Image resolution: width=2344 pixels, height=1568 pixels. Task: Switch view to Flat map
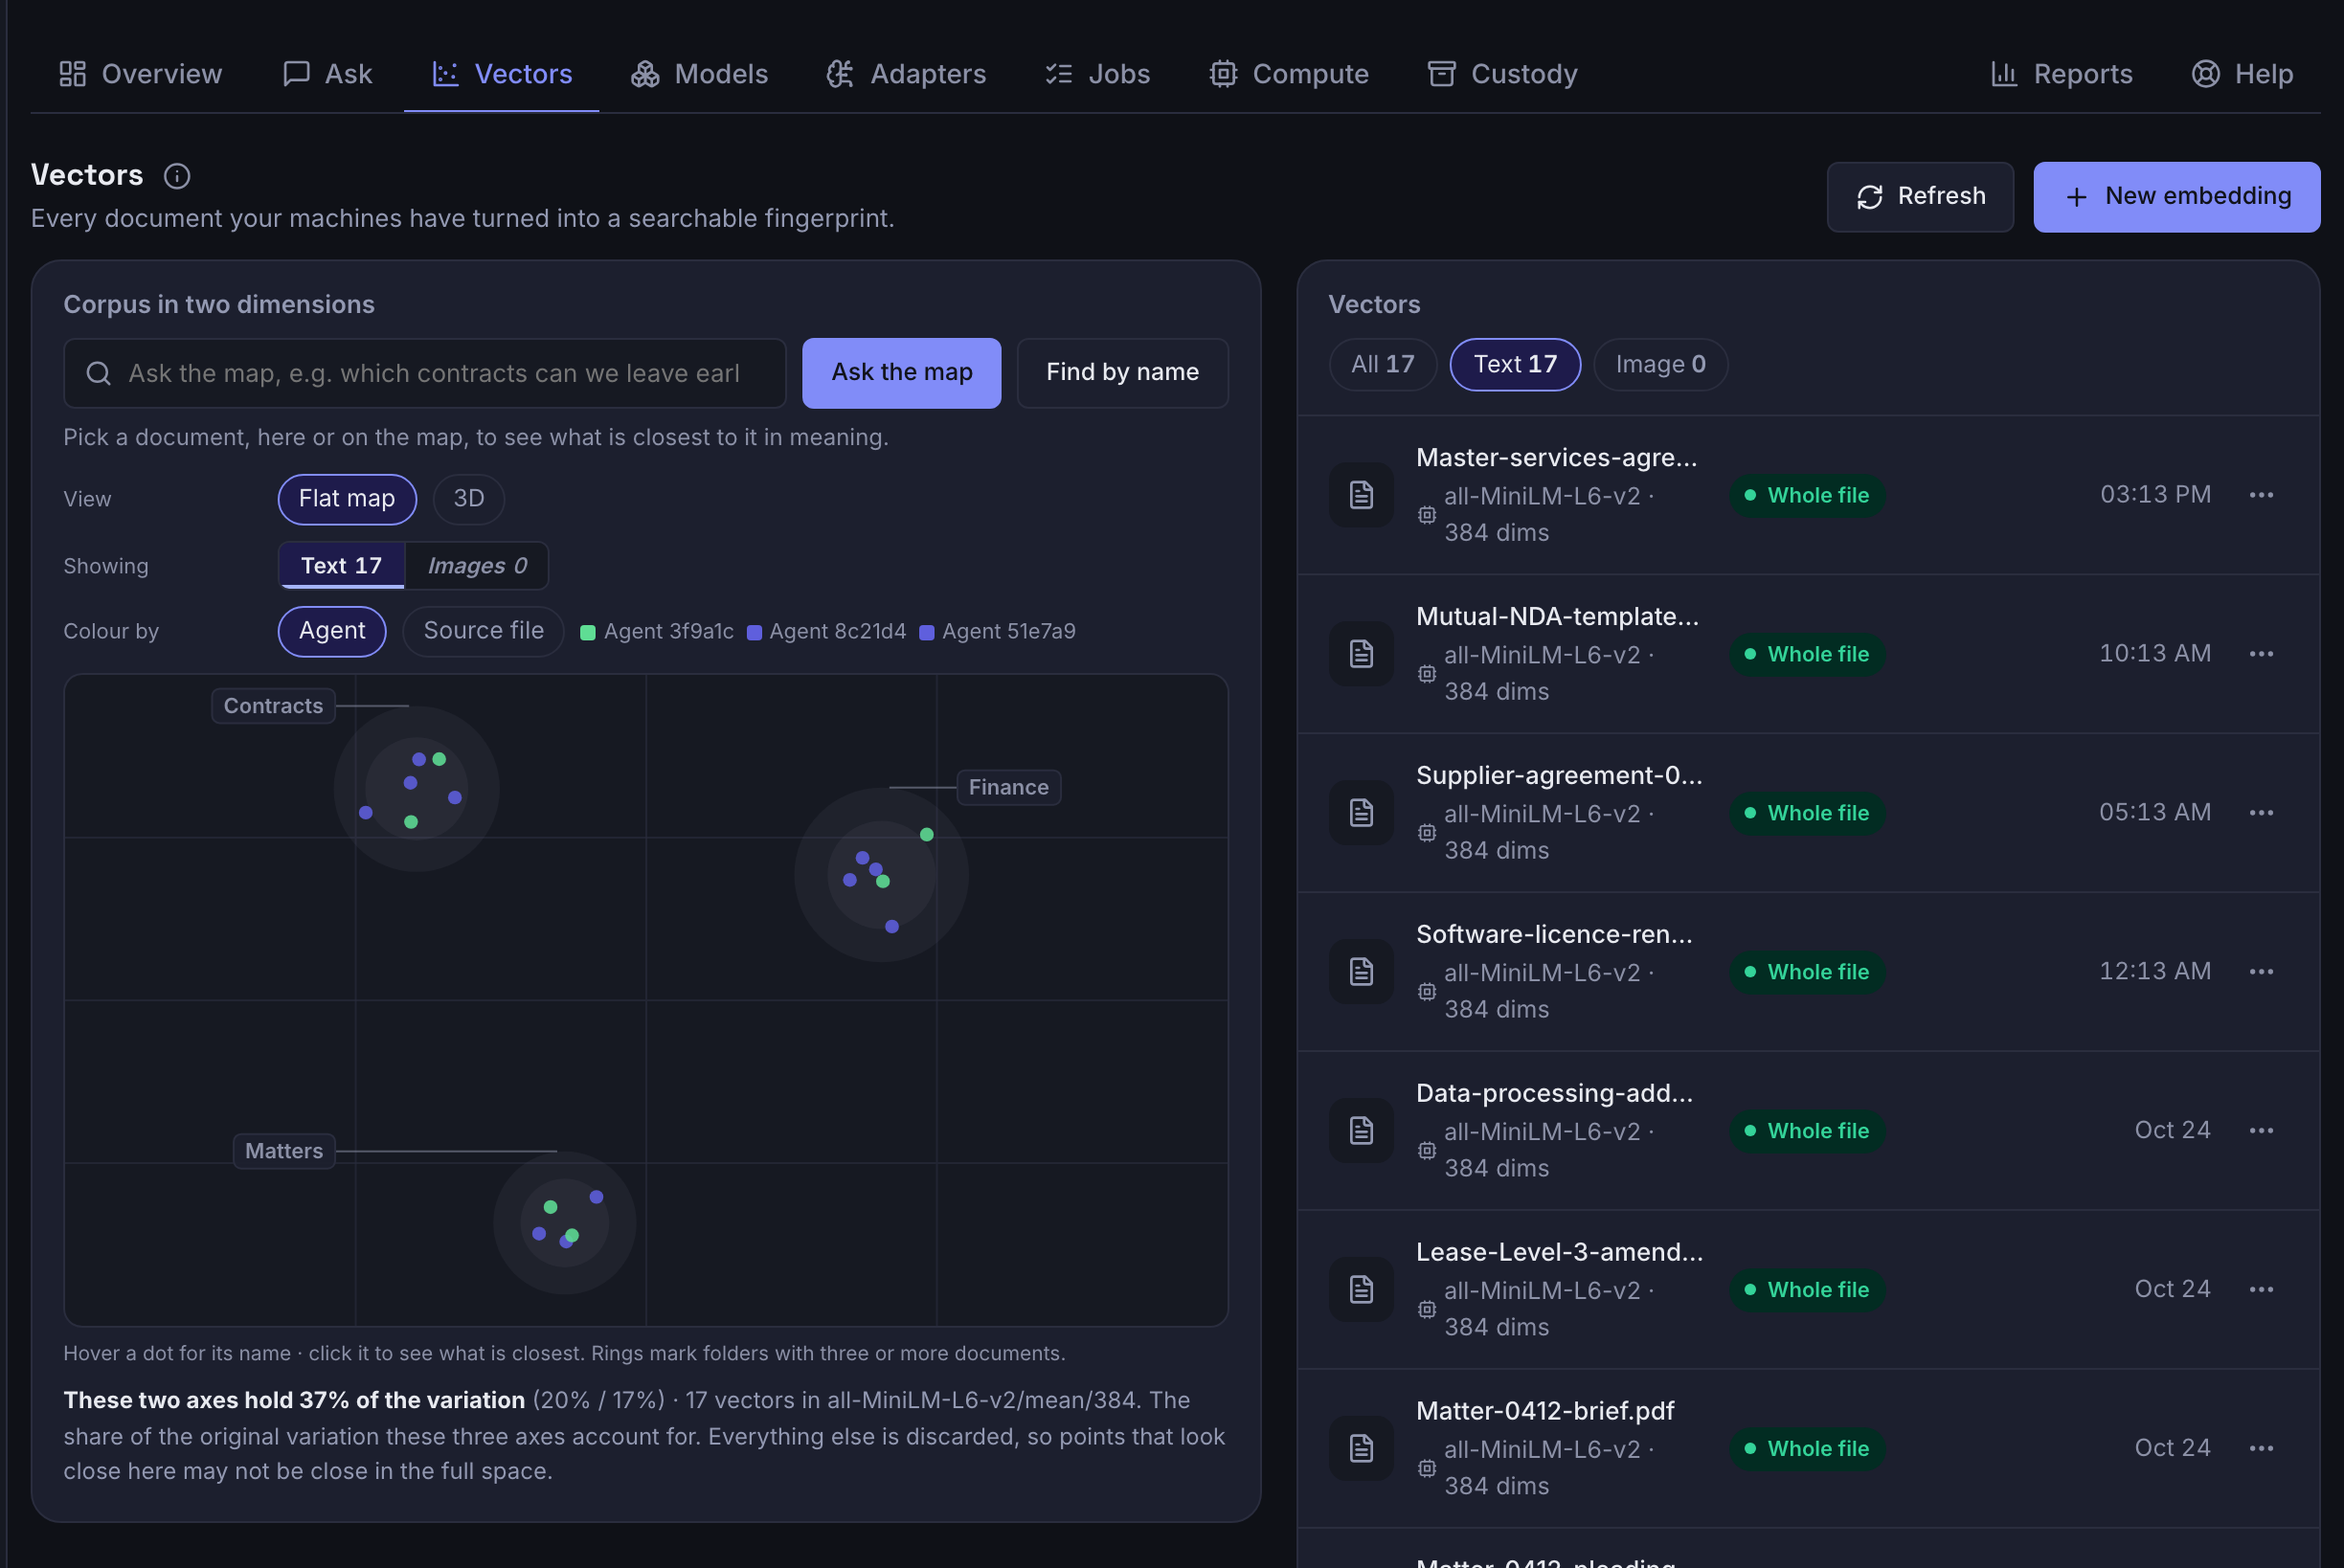[x=347, y=499]
